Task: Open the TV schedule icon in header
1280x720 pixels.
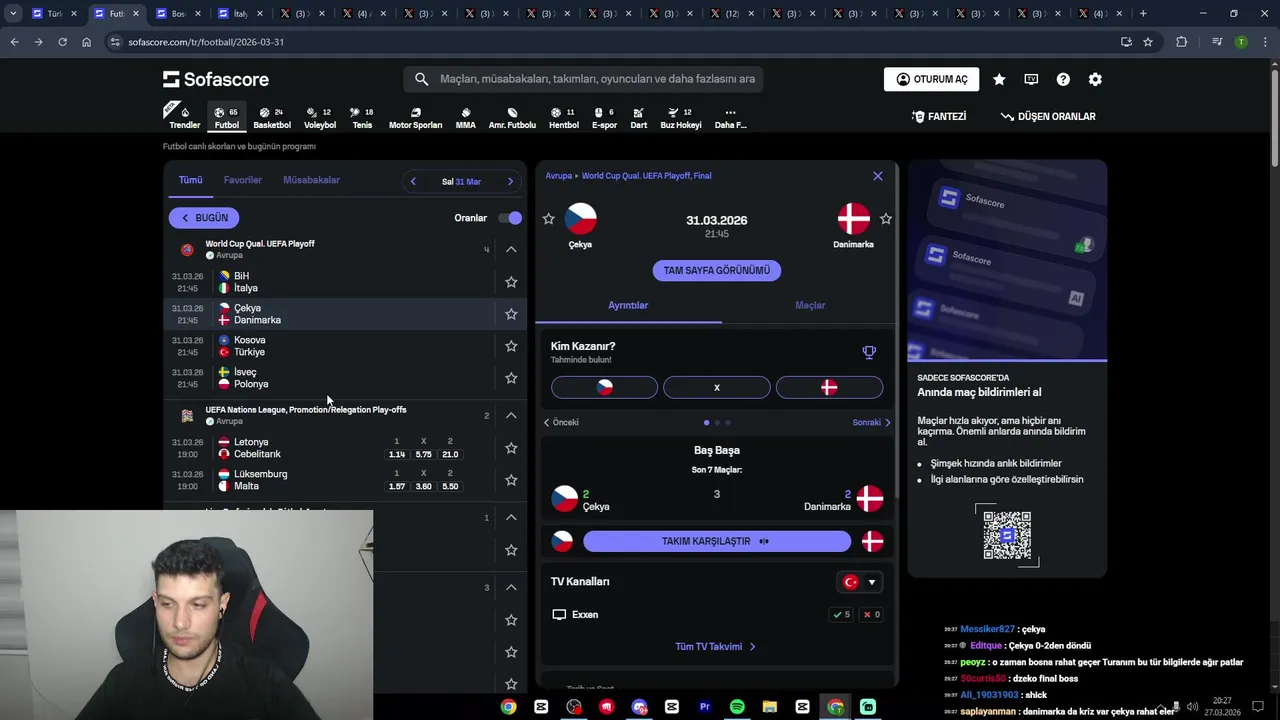Action: [x=1031, y=79]
